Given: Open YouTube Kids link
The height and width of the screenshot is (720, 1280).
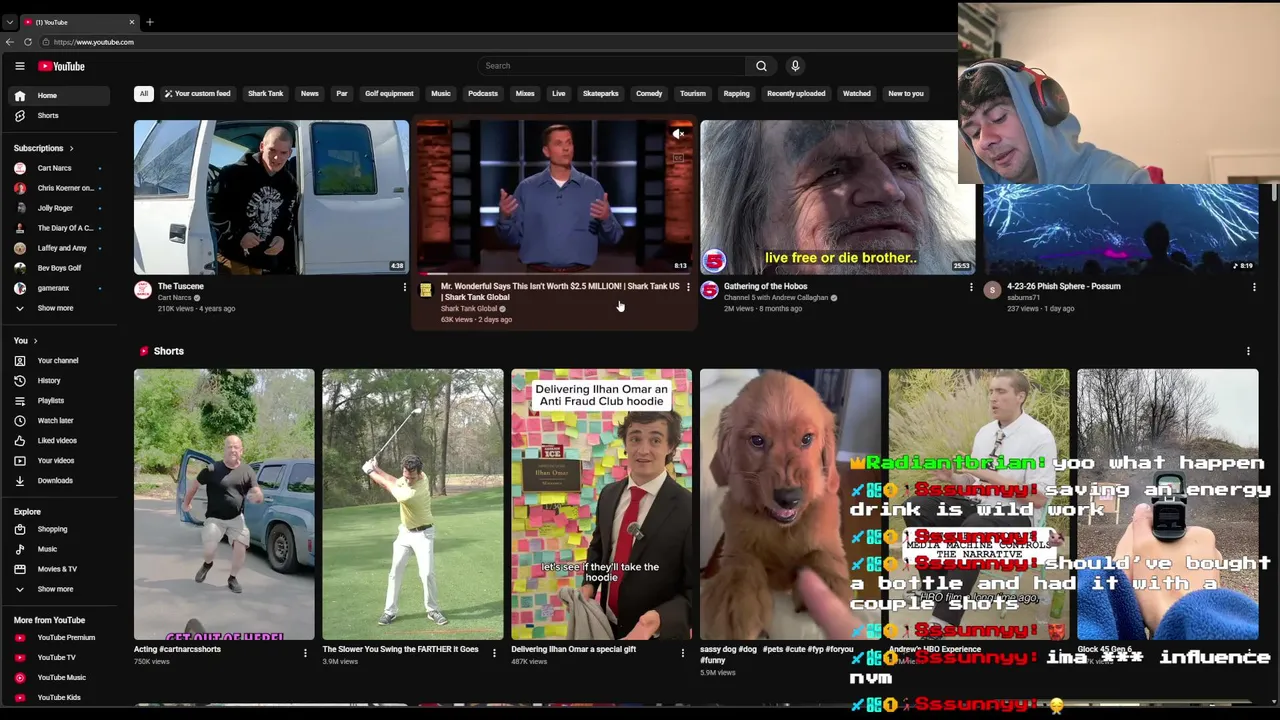Looking at the screenshot, I should (60, 697).
